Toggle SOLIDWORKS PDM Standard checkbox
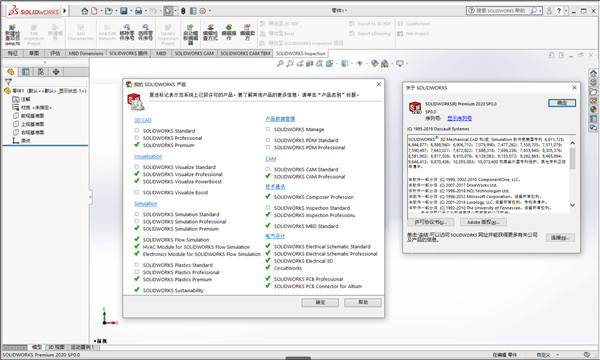The width and height of the screenshot is (600, 360). [267, 140]
